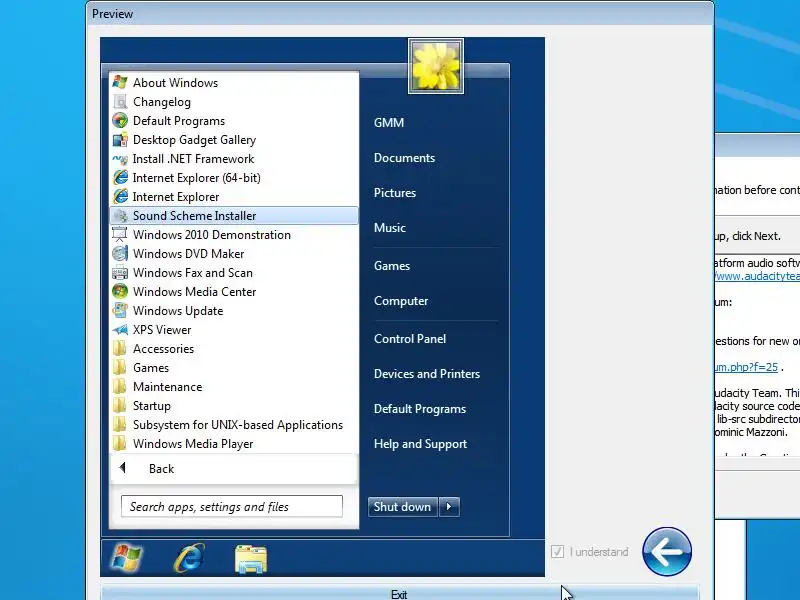Click the Exit button of Preview window
The height and width of the screenshot is (600, 800).
(x=399, y=593)
